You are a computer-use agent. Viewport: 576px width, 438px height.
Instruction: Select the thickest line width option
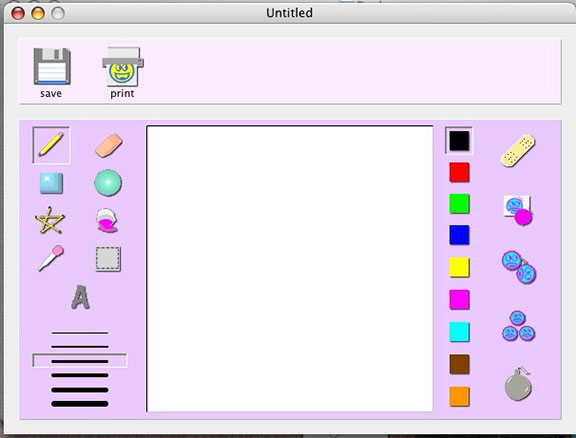pos(80,404)
